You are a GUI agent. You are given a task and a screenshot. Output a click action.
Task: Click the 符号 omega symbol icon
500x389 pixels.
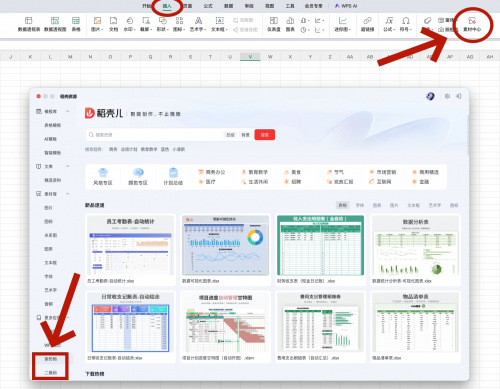pos(406,24)
